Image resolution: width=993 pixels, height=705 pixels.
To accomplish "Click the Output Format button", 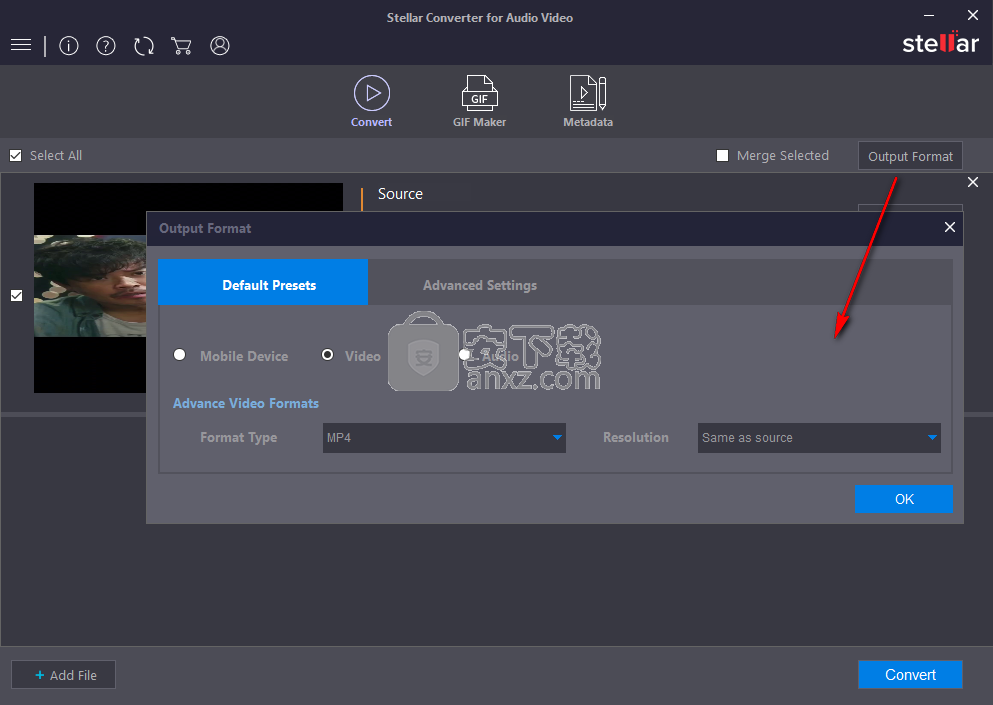I will point(910,156).
